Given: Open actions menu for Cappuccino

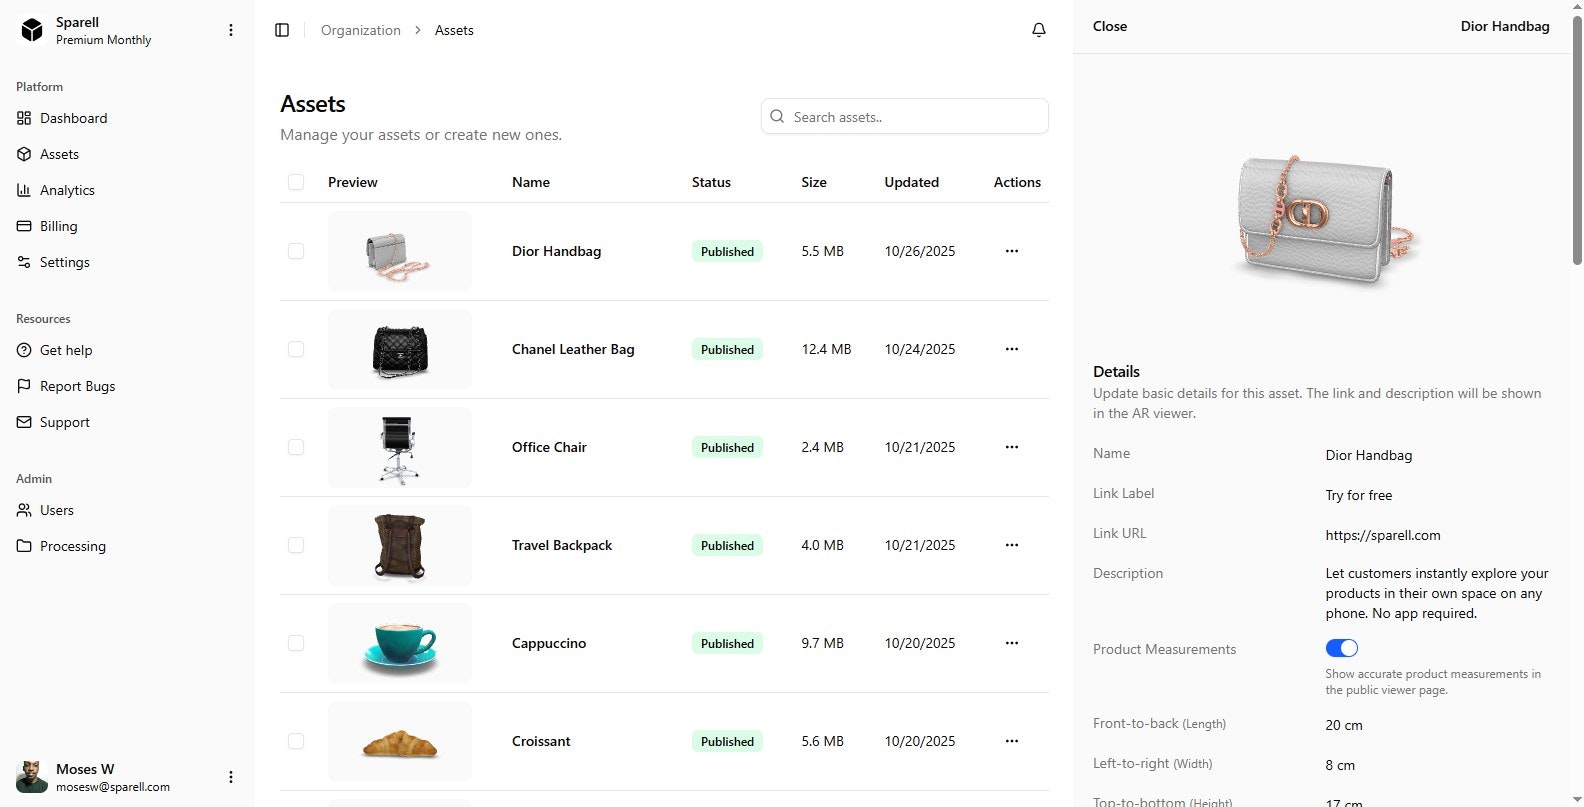Looking at the screenshot, I should (x=1012, y=643).
